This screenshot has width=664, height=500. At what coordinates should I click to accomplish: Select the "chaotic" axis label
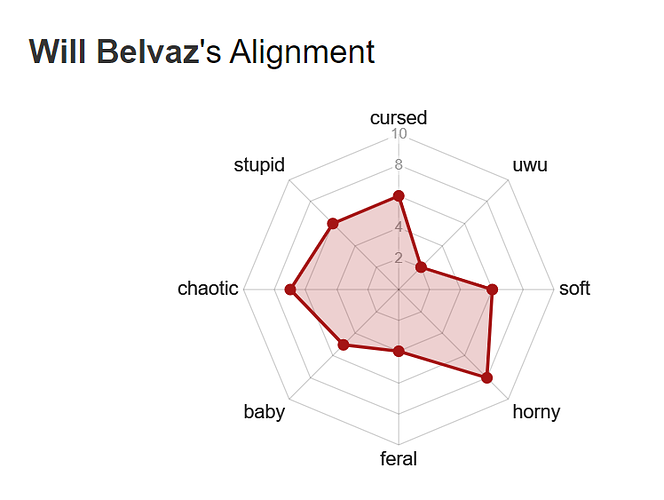pos(208,290)
